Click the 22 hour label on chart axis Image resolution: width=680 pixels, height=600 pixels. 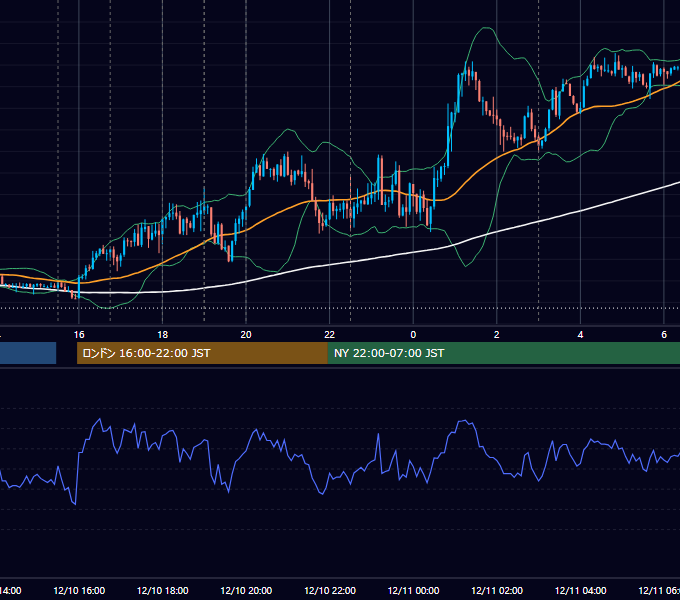(330, 335)
